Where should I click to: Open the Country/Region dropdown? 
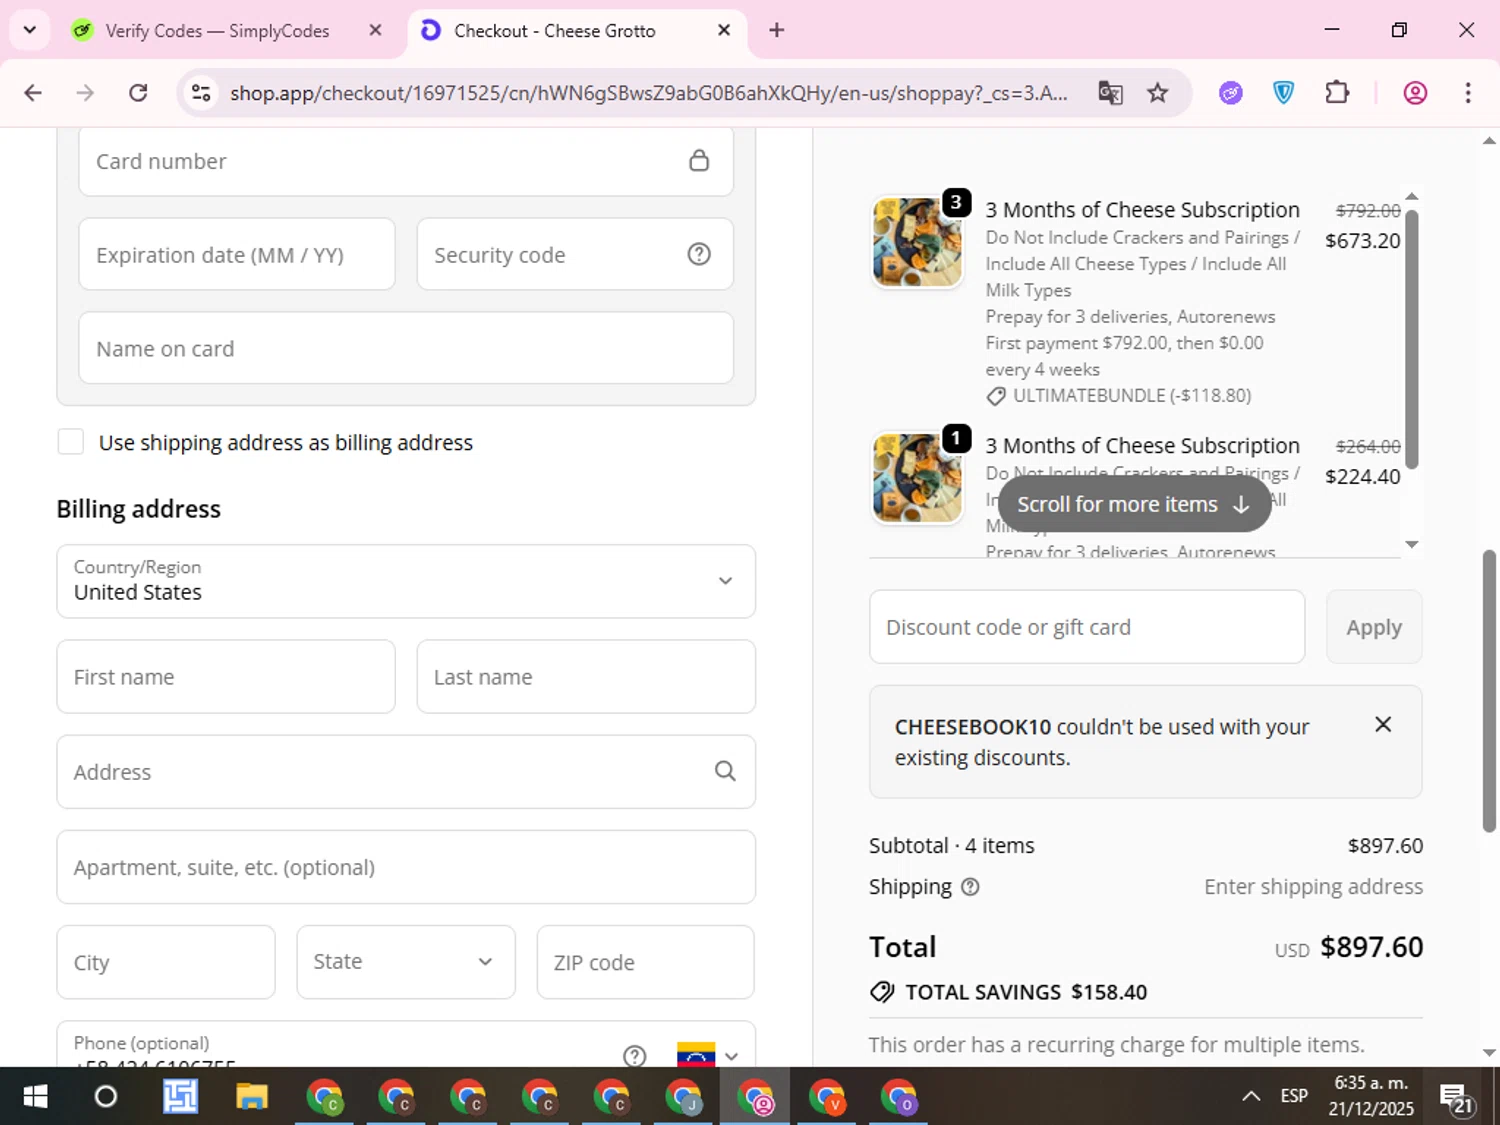(x=406, y=581)
